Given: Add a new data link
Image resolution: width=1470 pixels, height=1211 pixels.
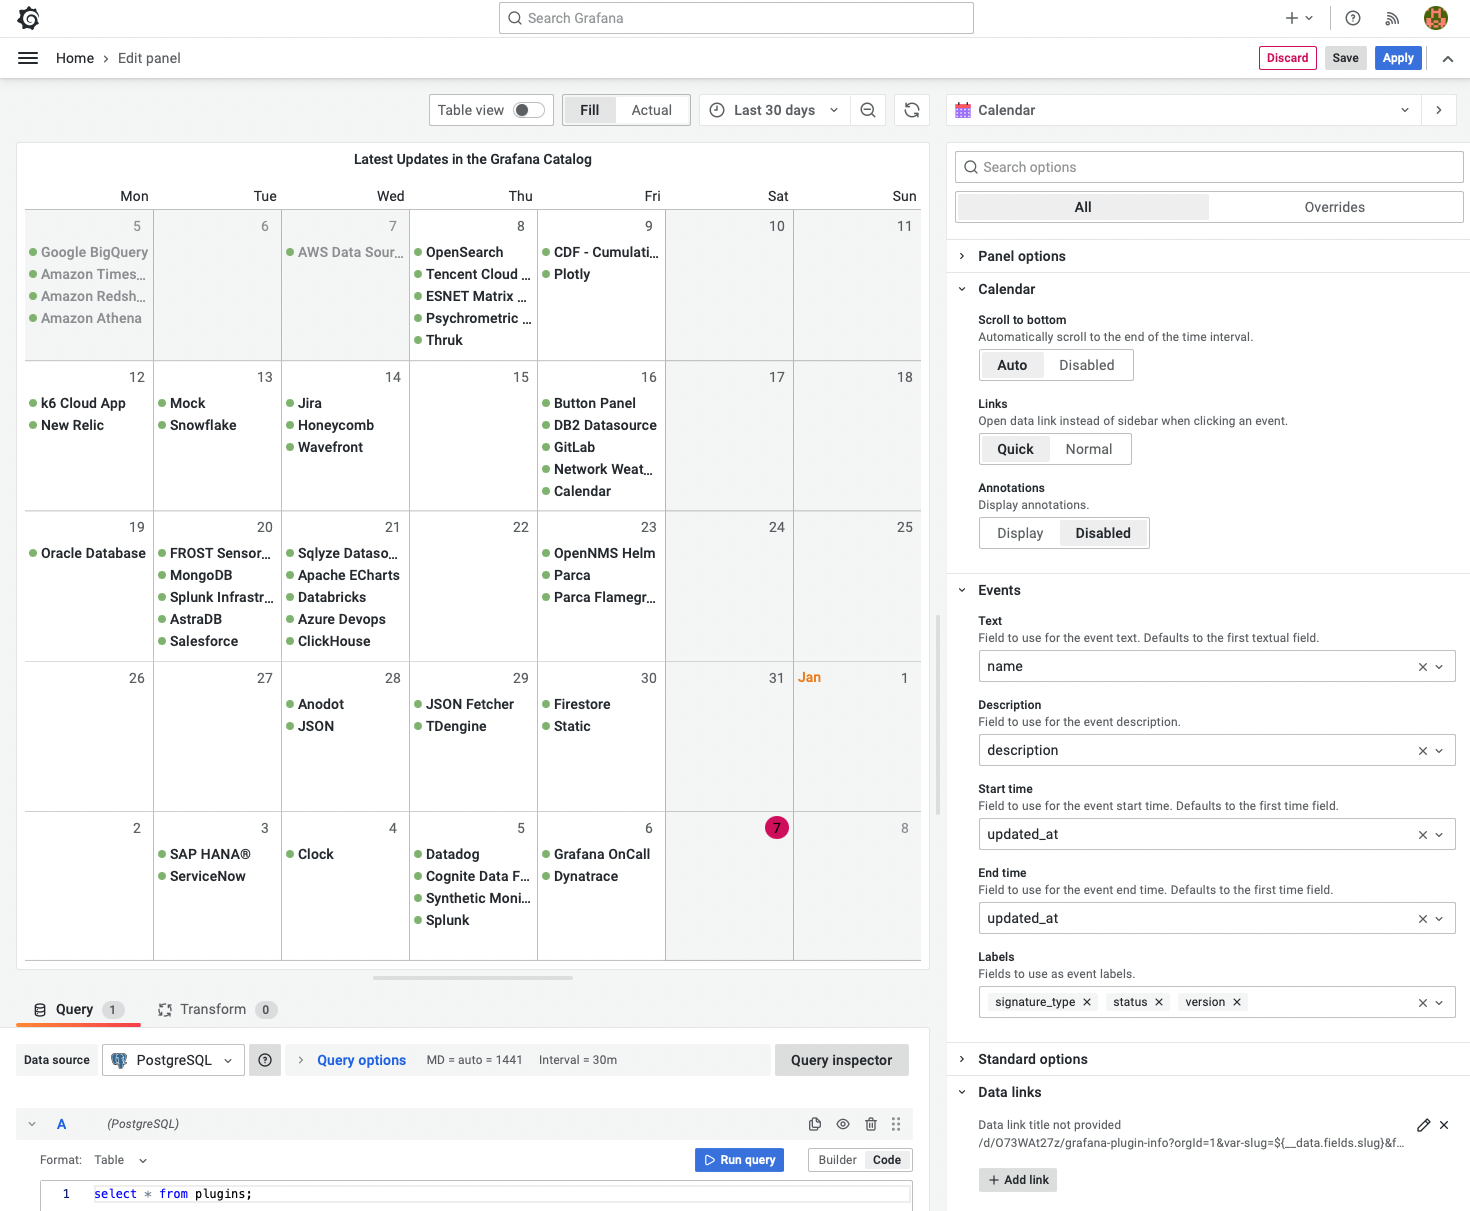Looking at the screenshot, I should click(x=1018, y=1180).
